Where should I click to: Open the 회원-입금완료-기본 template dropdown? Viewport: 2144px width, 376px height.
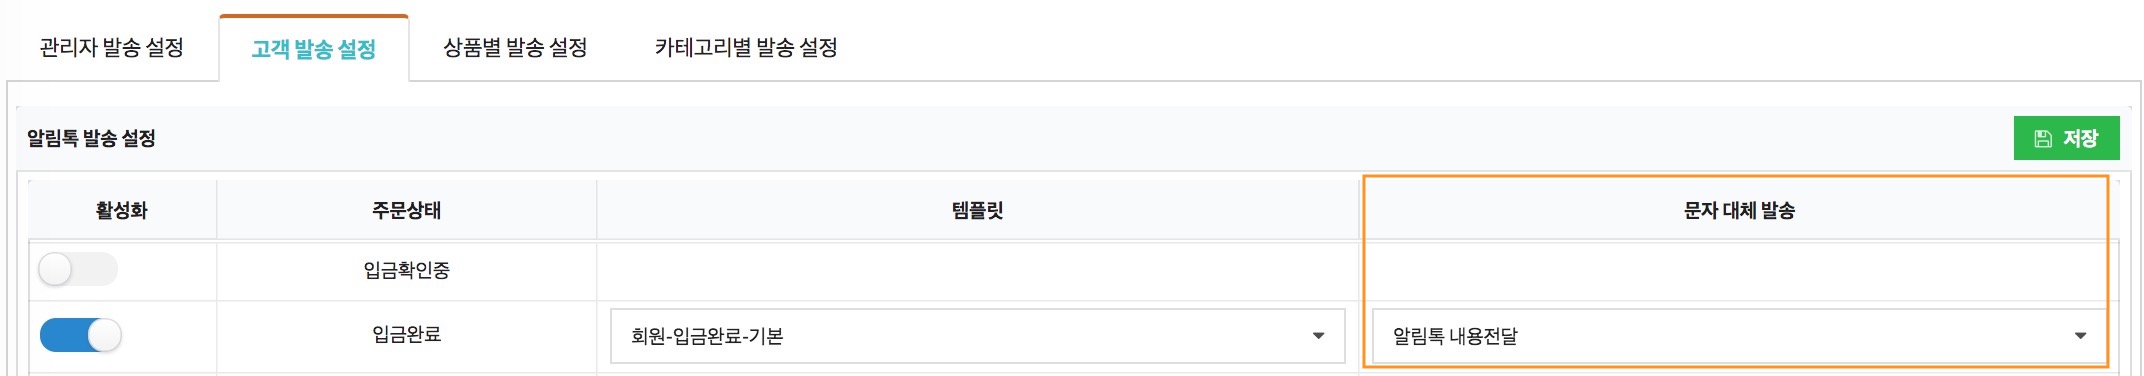[x=977, y=336]
